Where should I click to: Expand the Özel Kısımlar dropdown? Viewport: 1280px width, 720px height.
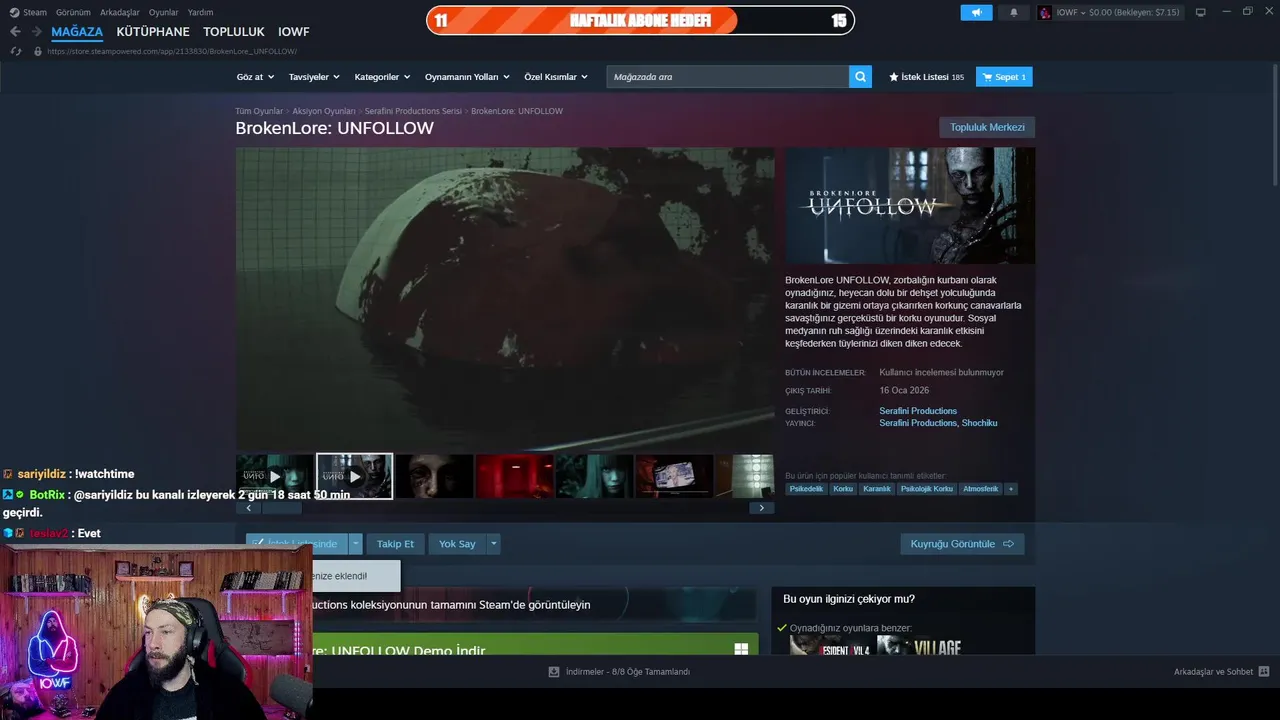tap(556, 77)
